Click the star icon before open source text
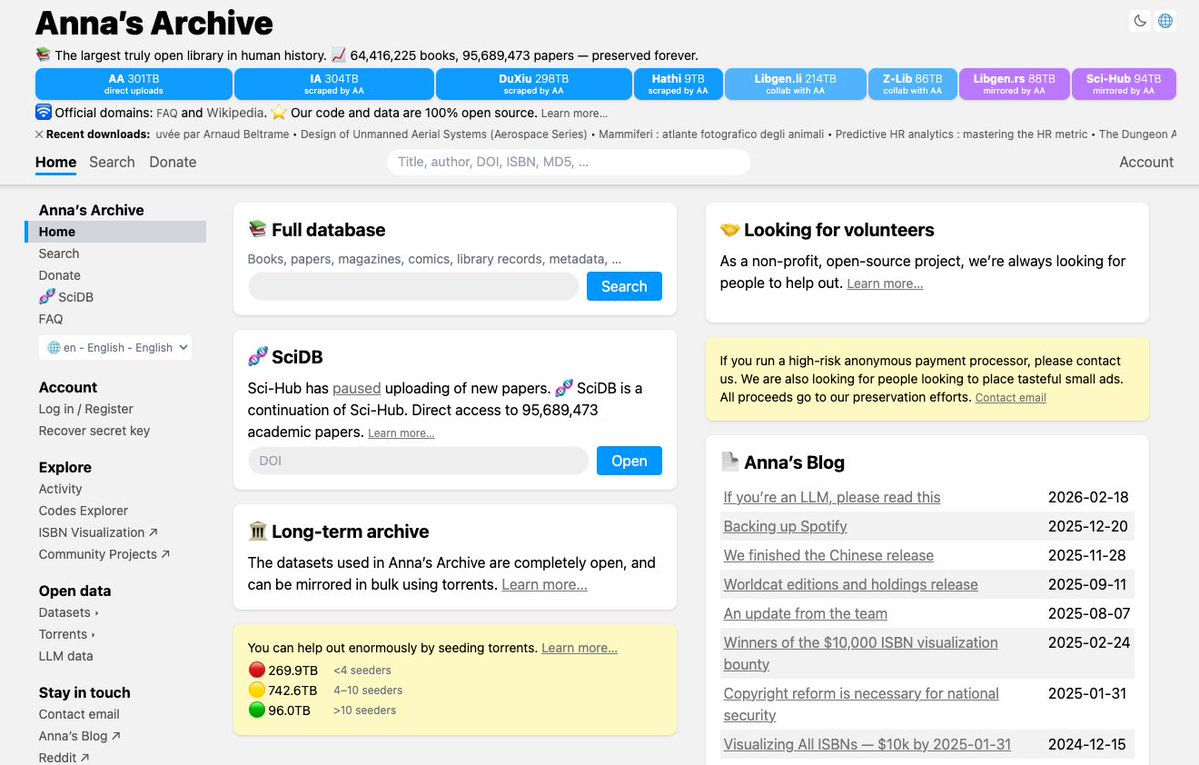The width and height of the screenshot is (1199, 765). pos(279,112)
